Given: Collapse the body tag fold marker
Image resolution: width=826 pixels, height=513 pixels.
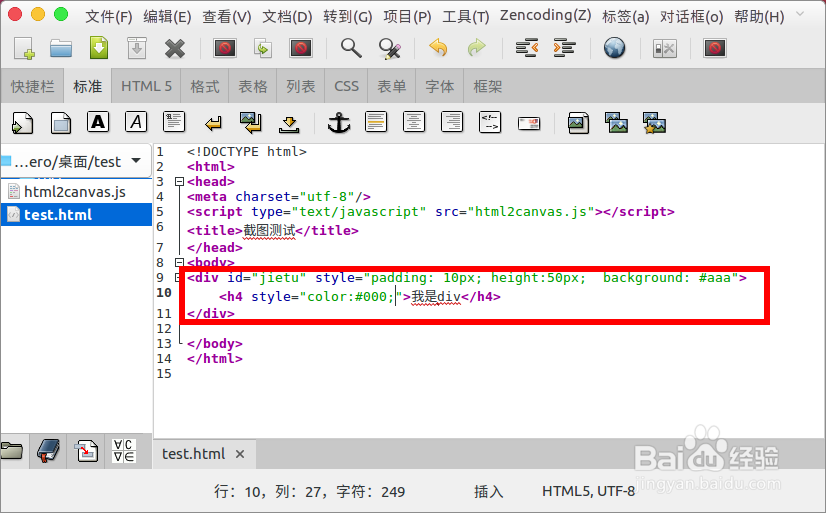Looking at the screenshot, I should pos(179,262).
